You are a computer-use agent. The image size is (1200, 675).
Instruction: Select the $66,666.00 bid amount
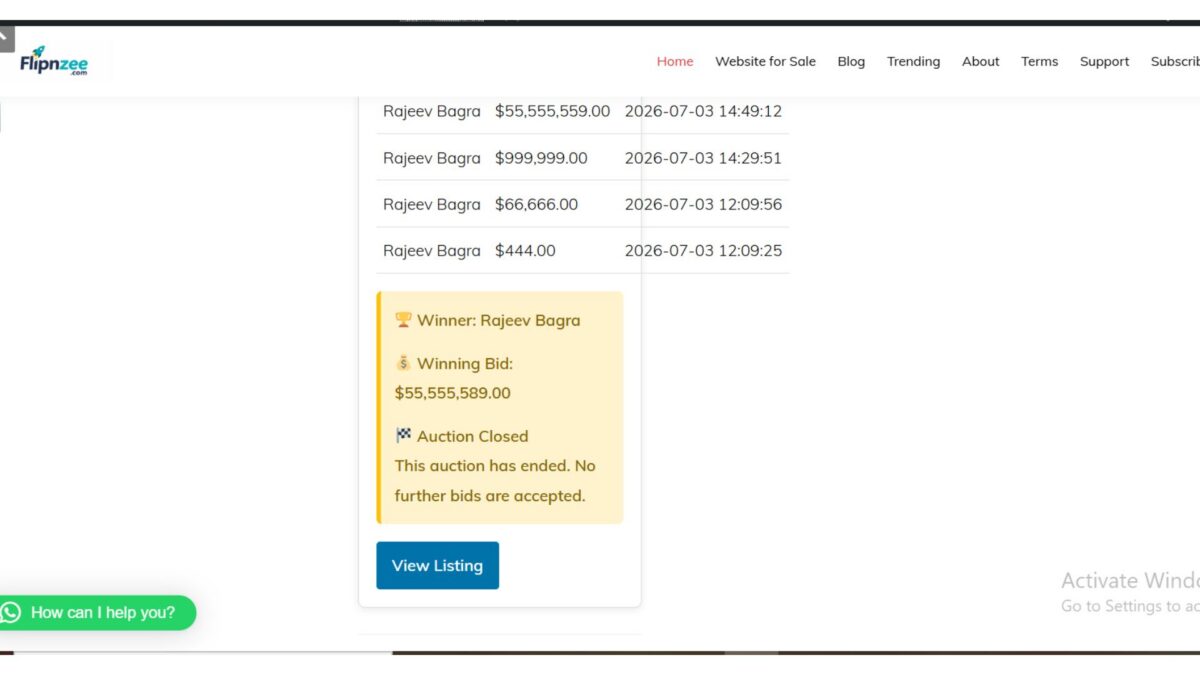(x=536, y=204)
